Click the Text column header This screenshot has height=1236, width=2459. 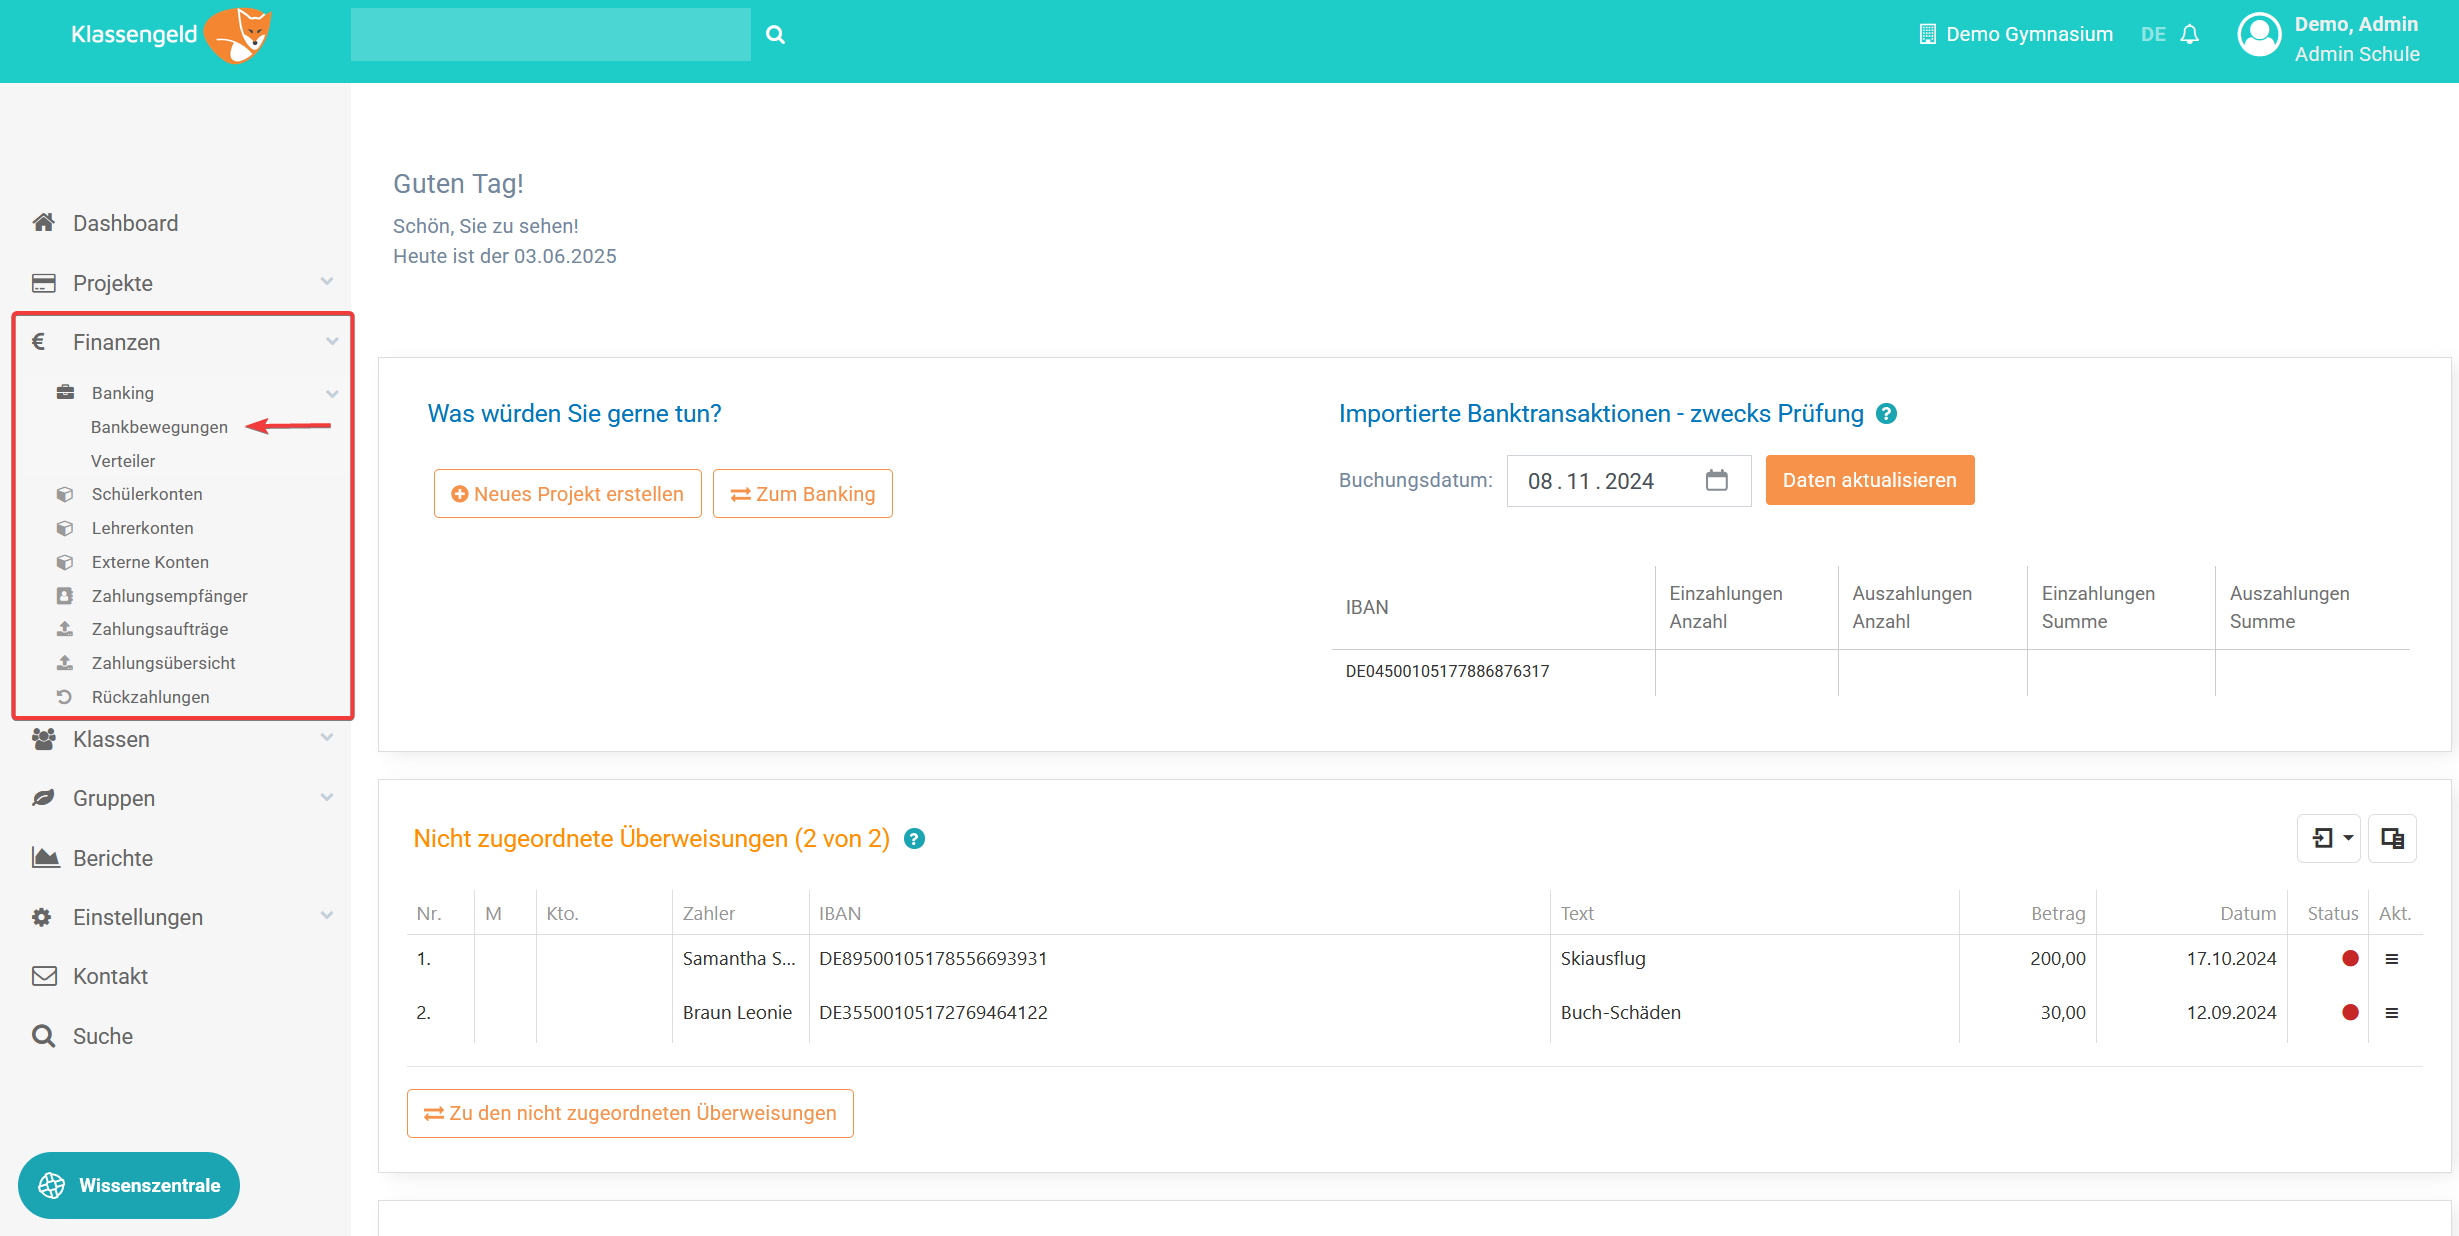[x=1577, y=913]
